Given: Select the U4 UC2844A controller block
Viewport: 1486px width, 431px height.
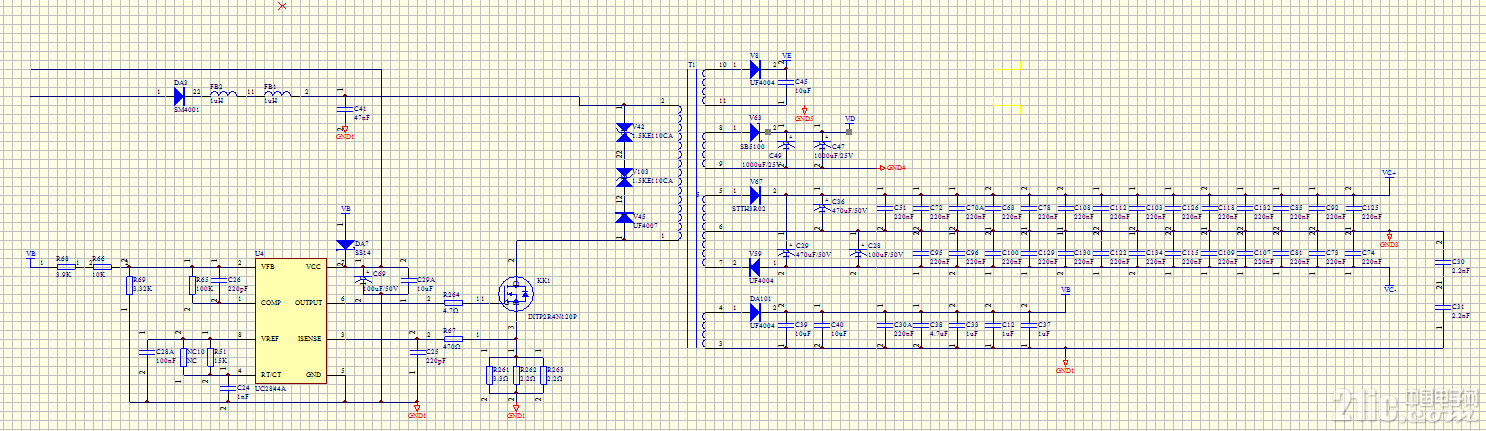Looking at the screenshot, I should pos(290,320).
